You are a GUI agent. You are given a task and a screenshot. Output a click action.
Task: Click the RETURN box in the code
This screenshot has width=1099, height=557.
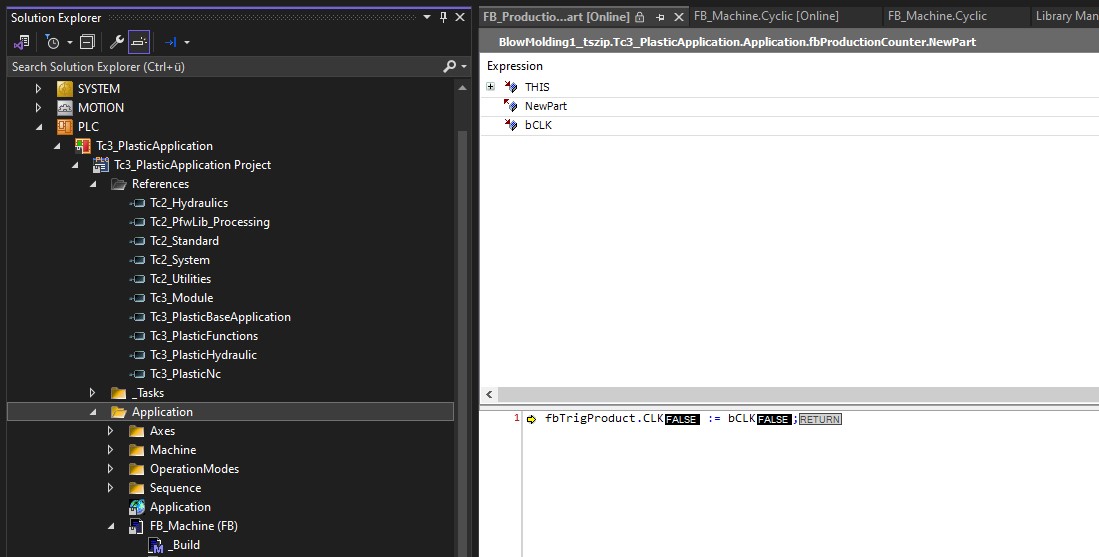coord(820,419)
